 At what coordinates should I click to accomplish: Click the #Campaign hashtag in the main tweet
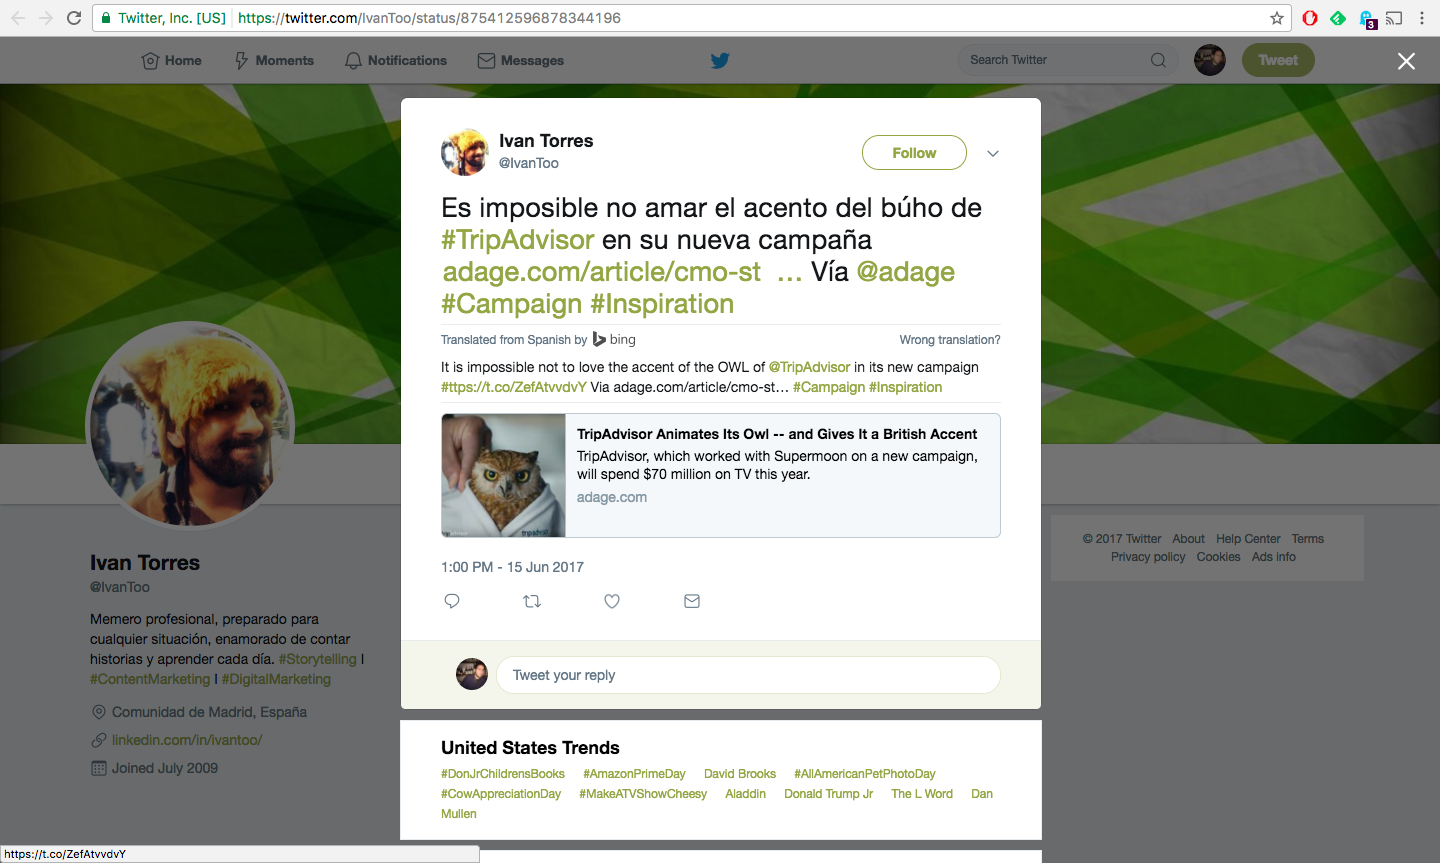pos(511,304)
